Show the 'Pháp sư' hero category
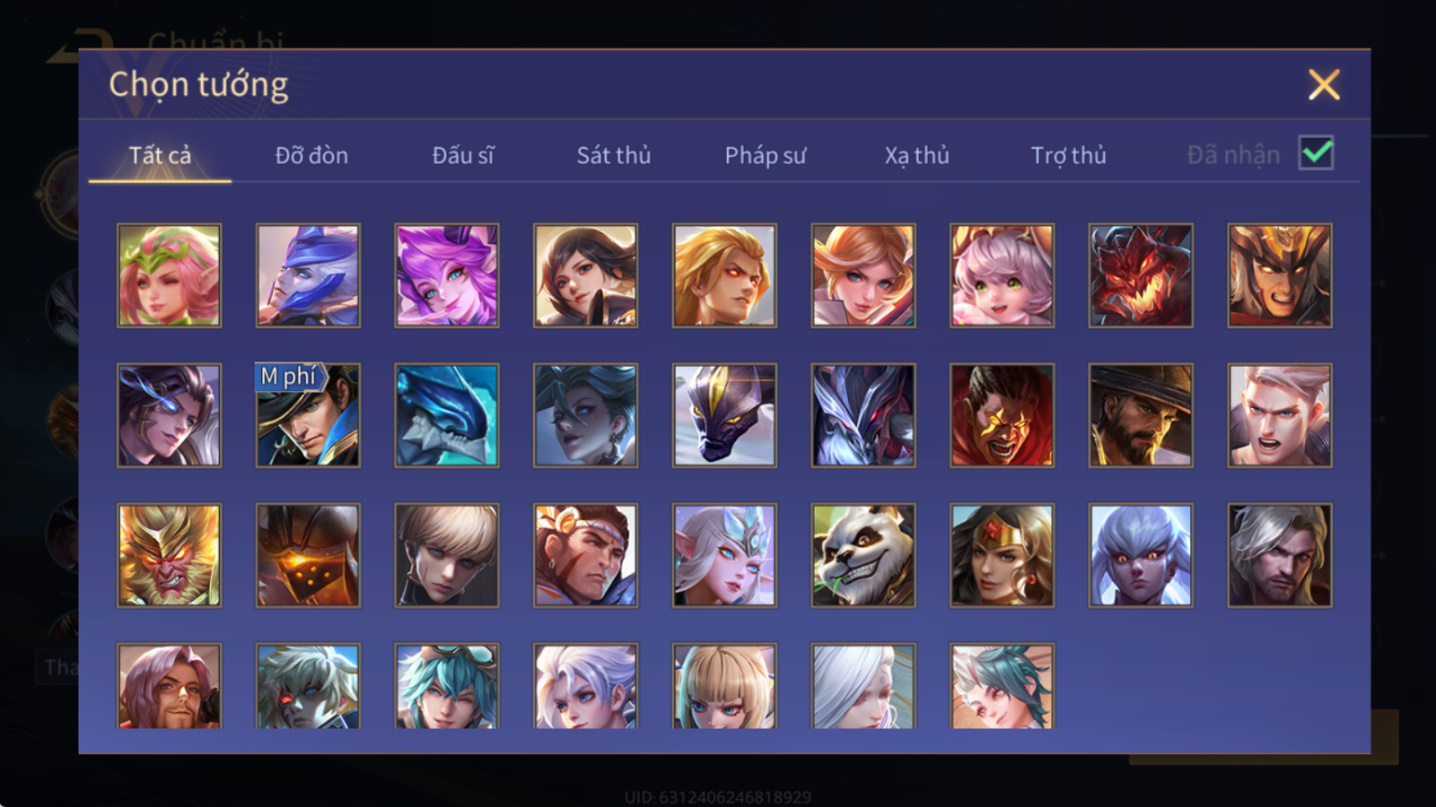Screen dimensions: 1436x807 [x=766, y=155]
